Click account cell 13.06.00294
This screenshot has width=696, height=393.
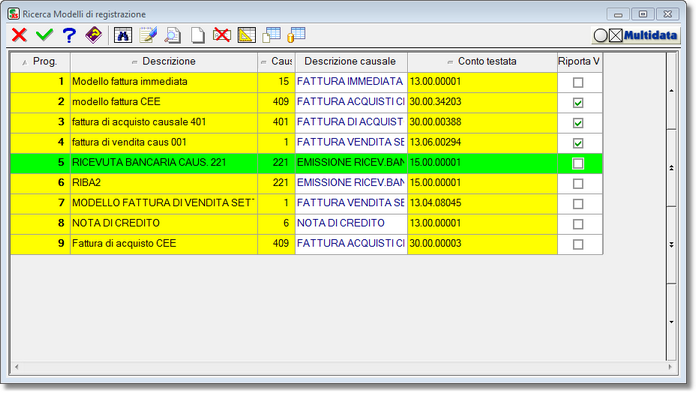(x=482, y=143)
